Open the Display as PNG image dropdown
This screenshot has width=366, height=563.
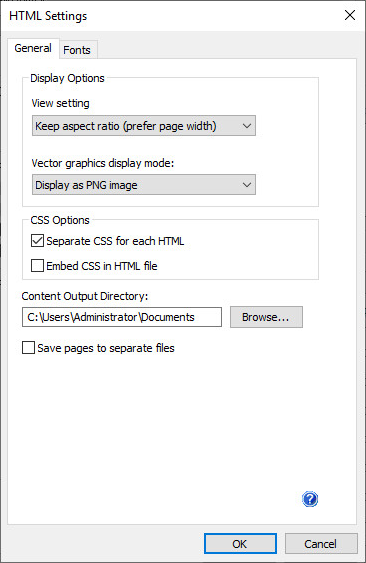click(144, 185)
